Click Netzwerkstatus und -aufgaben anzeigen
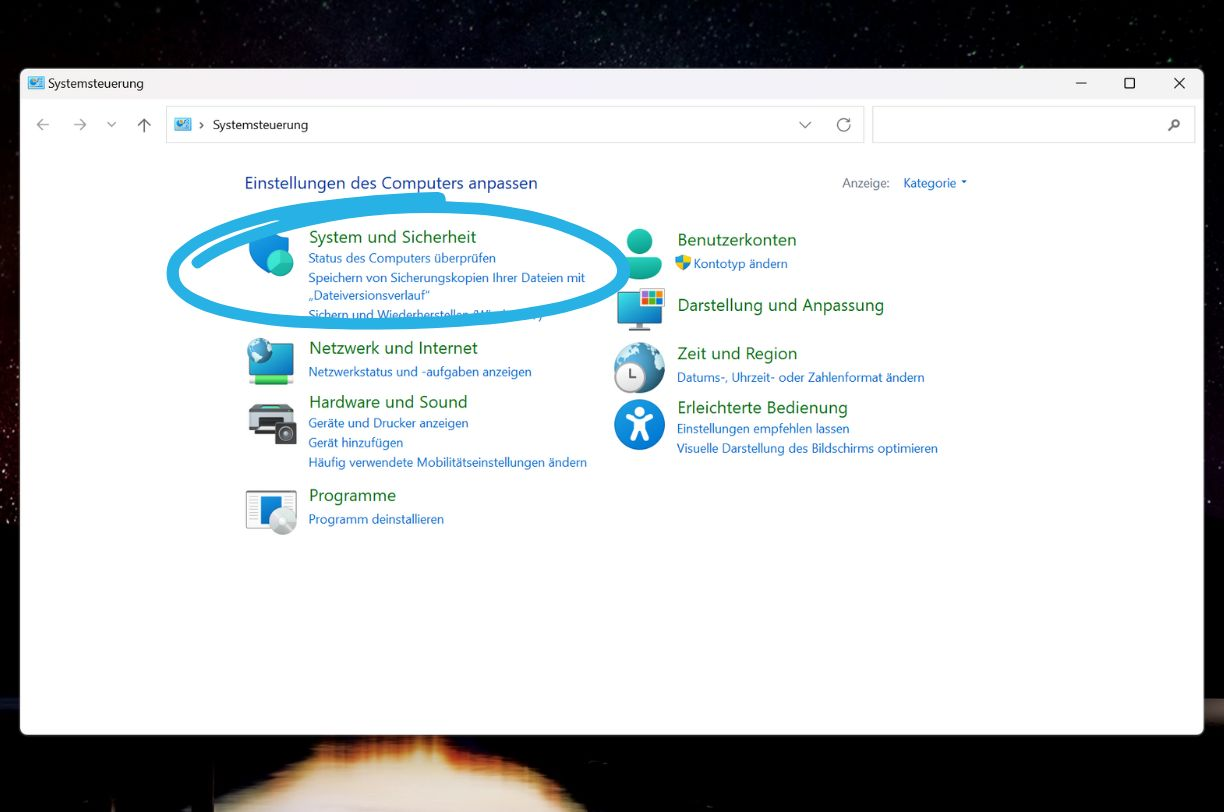 click(x=420, y=371)
